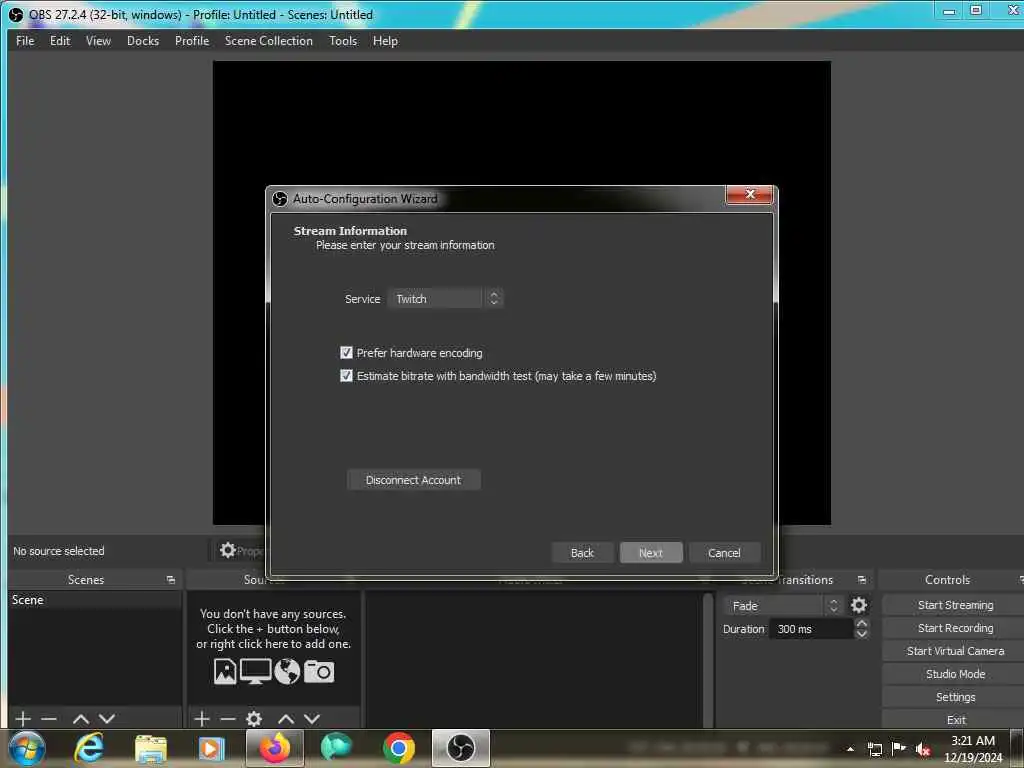This screenshot has width=1024, height=768.
Task: Click the display capture monitor icon
Action: [256, 671]
